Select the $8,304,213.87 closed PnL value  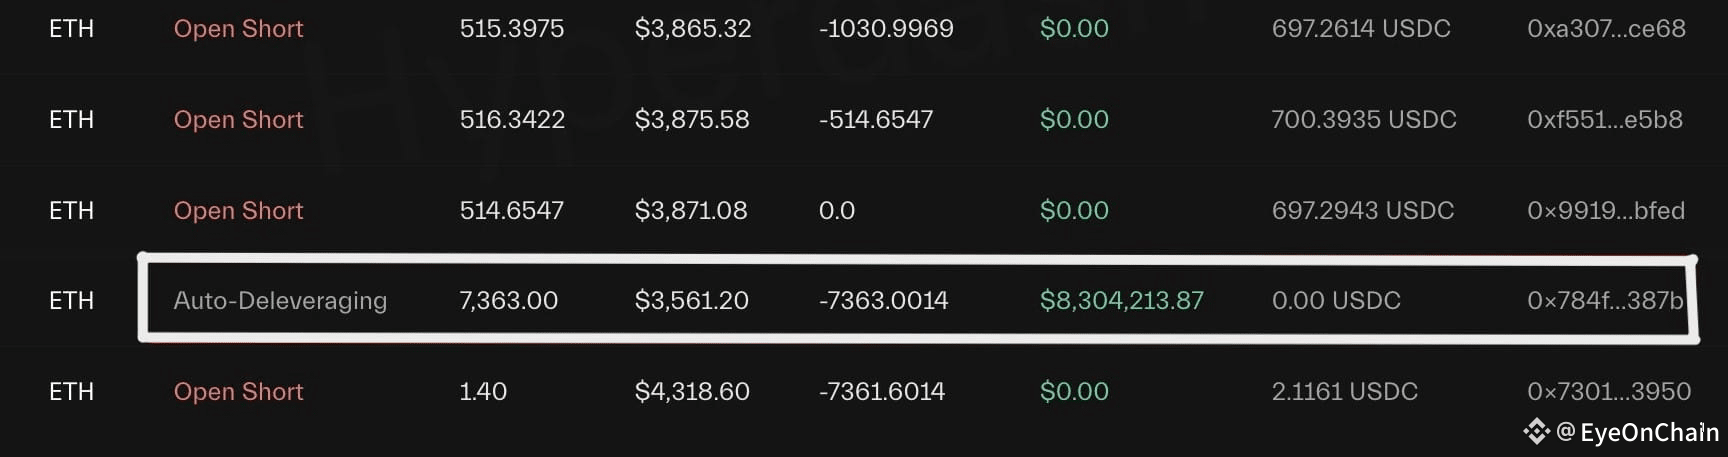click(1121, 301)
